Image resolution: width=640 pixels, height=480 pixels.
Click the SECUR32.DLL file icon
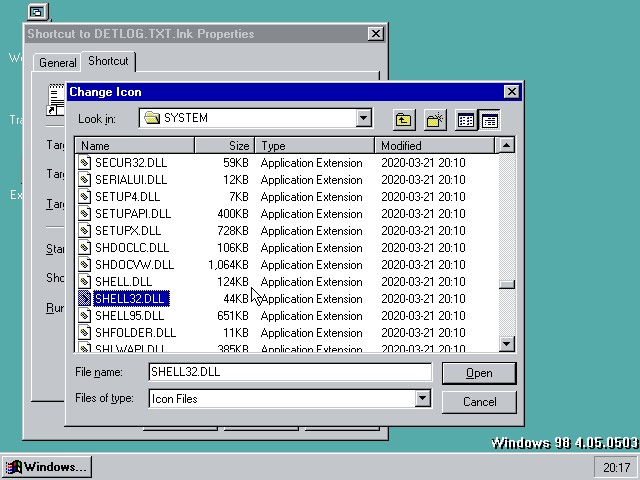tap(86, 163)
